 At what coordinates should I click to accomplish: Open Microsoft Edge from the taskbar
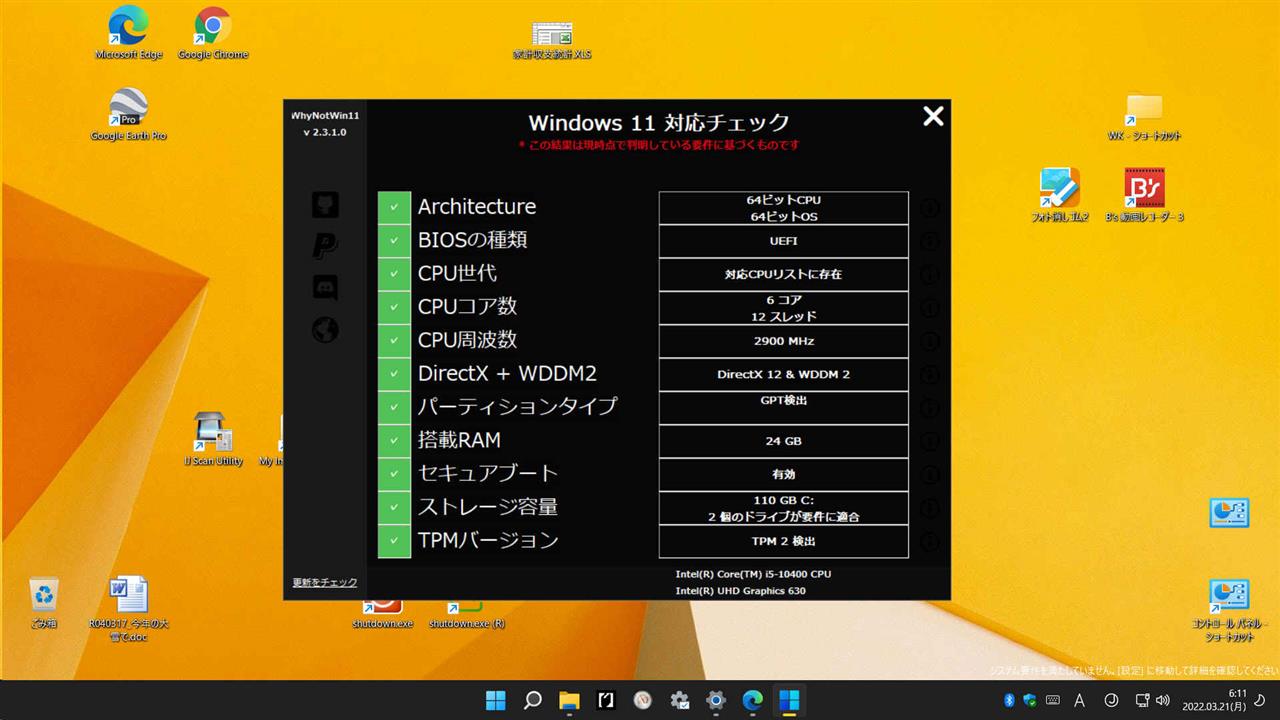point(753,700)
